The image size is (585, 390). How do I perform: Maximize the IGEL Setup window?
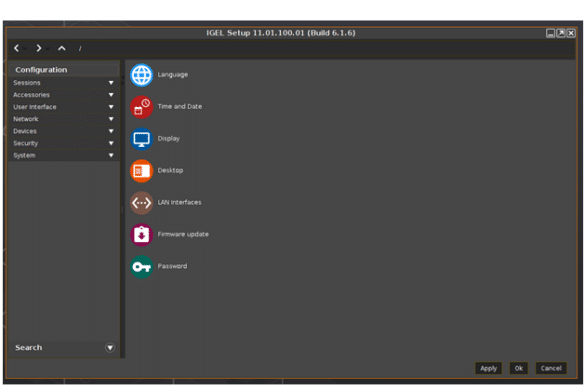click(561, 33)
